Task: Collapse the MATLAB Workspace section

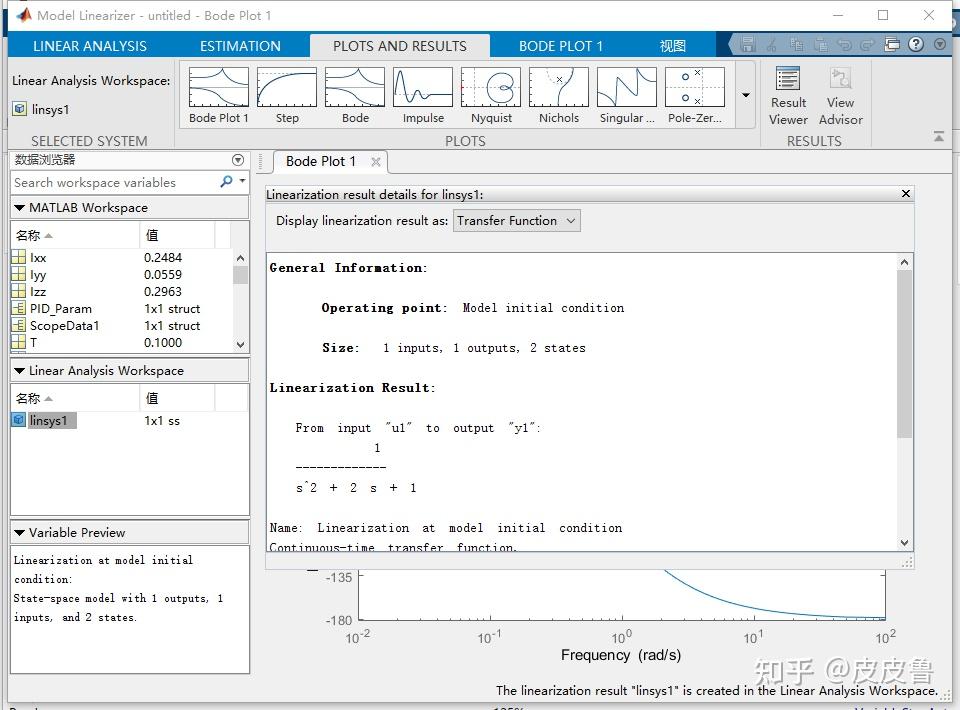Action: (x=22, y=207)
